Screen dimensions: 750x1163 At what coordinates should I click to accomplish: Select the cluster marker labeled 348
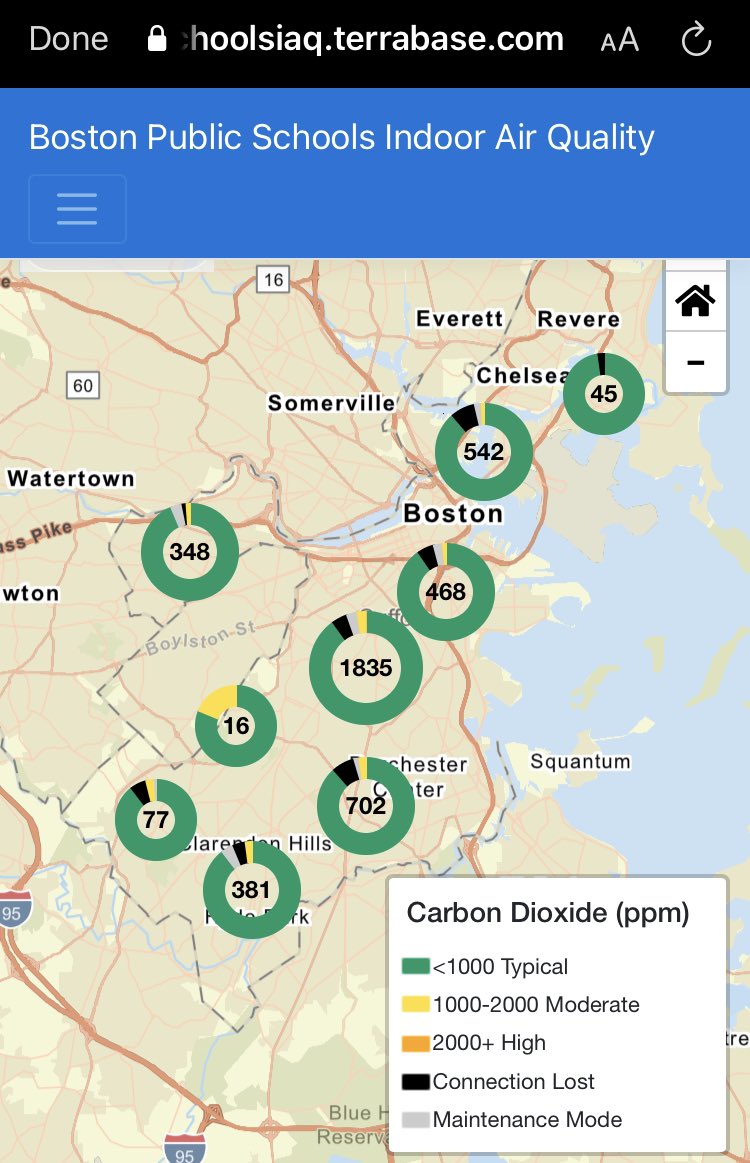190,552
